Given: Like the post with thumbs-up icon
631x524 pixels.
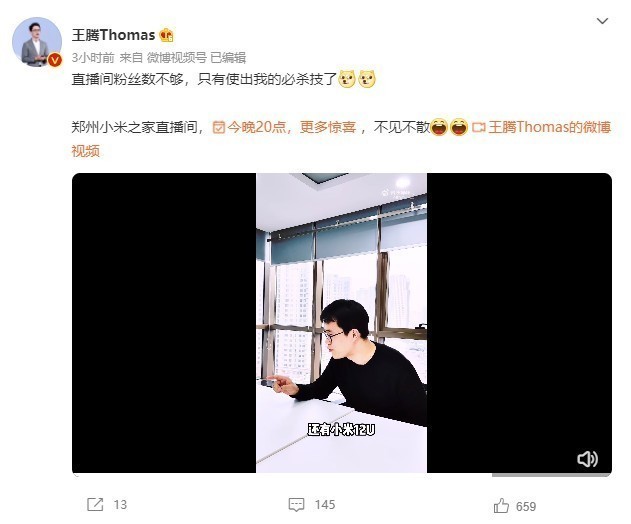Looking at the screenshot, I should pos(501,505).
